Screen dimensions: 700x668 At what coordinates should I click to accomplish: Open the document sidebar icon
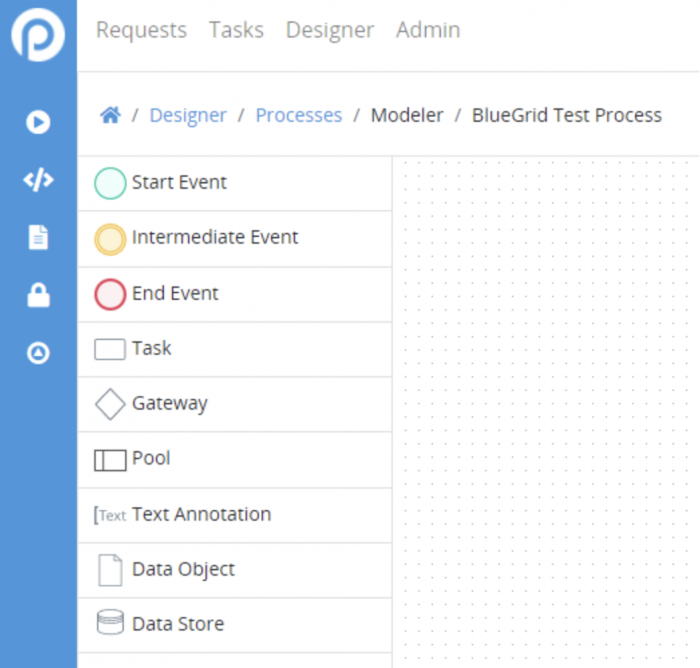tap(38, 237)
